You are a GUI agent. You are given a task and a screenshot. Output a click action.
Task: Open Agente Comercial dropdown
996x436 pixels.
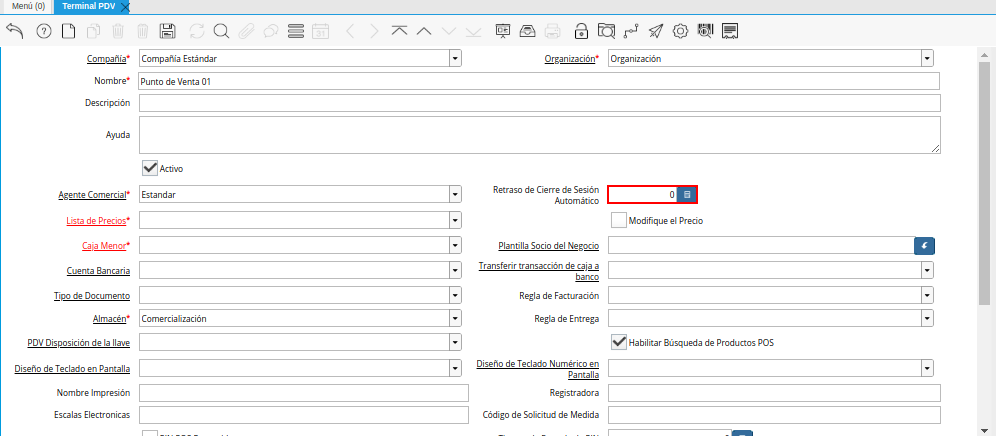pos(455,194)
